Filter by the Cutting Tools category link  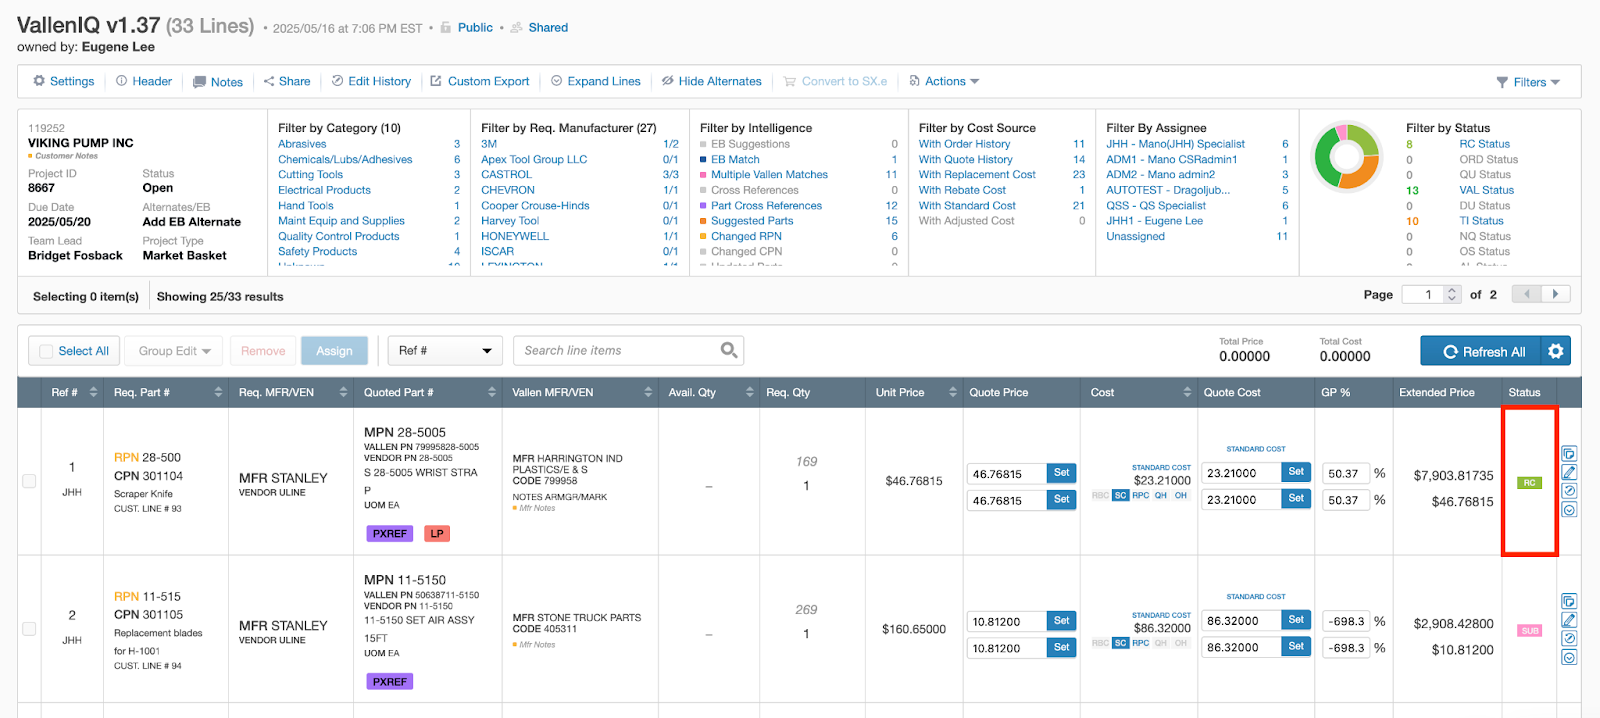coord(310,174)
